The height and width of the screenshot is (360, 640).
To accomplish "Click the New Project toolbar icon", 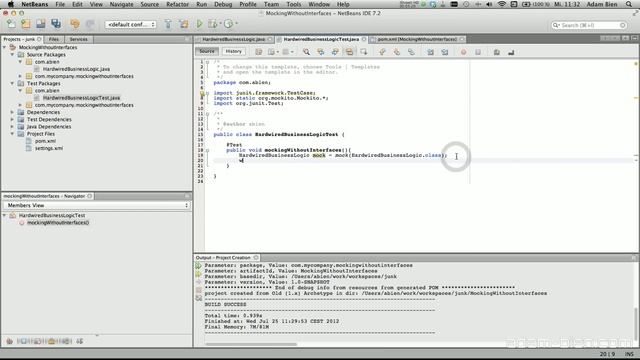I will point(26,24).
